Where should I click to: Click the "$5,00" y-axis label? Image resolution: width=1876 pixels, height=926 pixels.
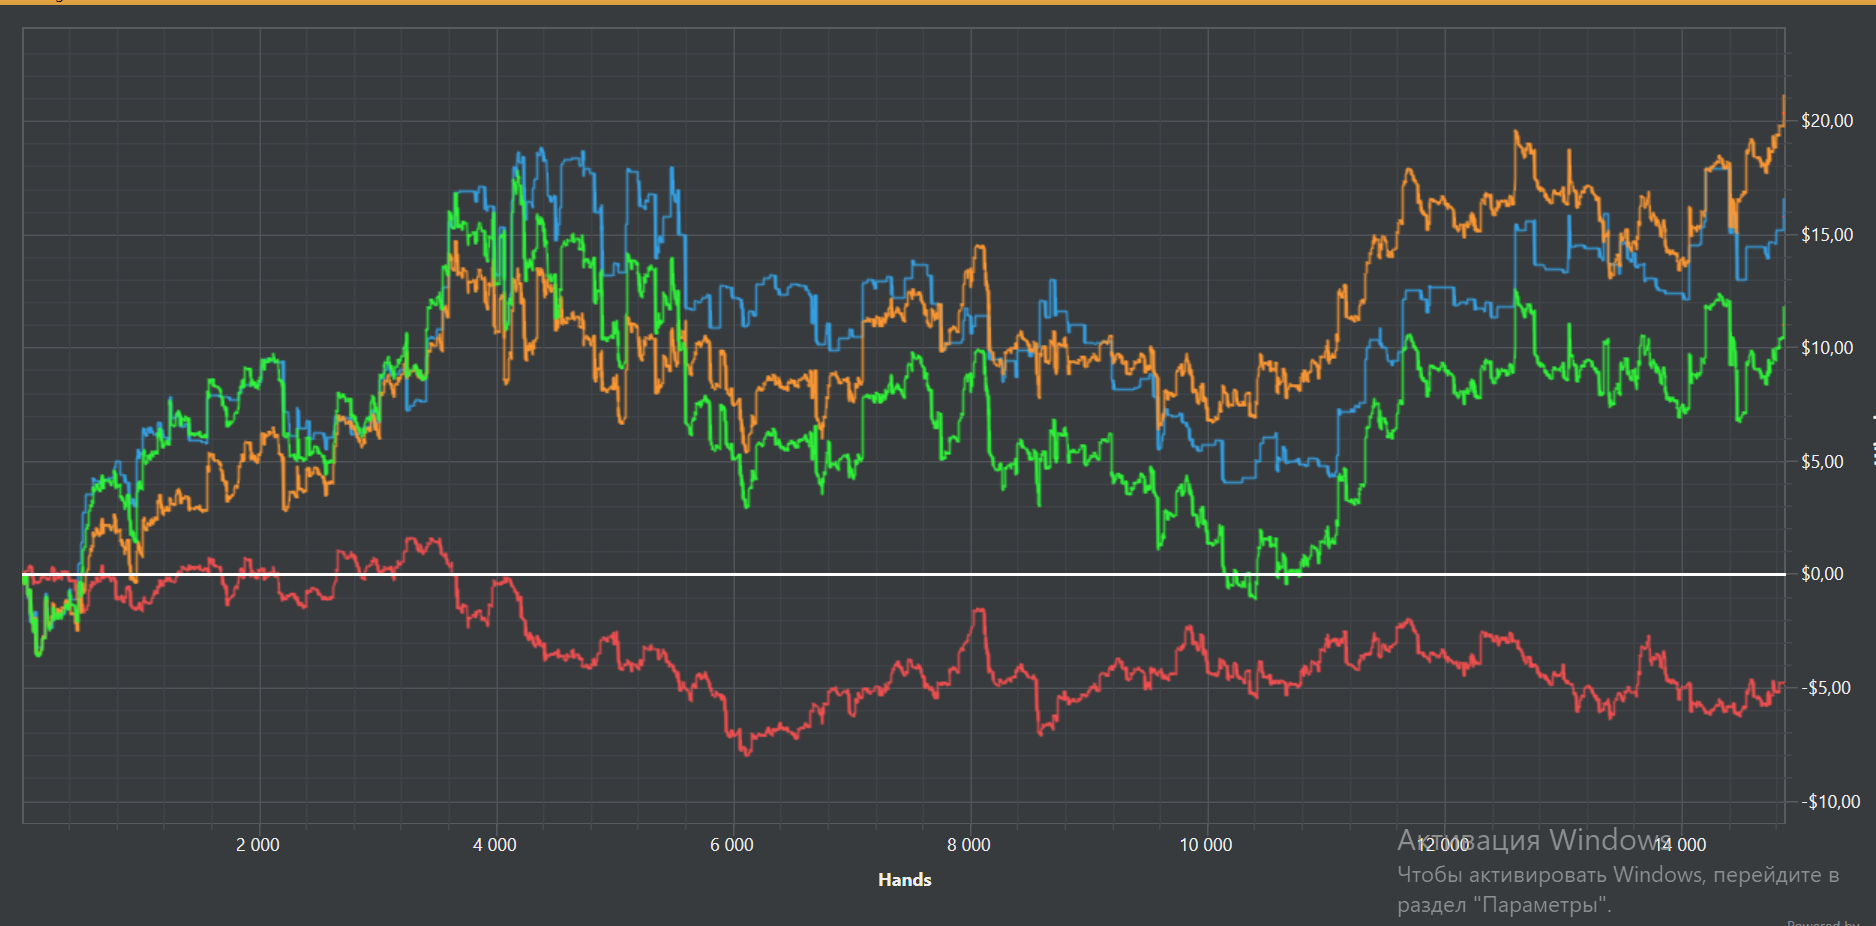pyautogui.click(x=1822, y=462)
